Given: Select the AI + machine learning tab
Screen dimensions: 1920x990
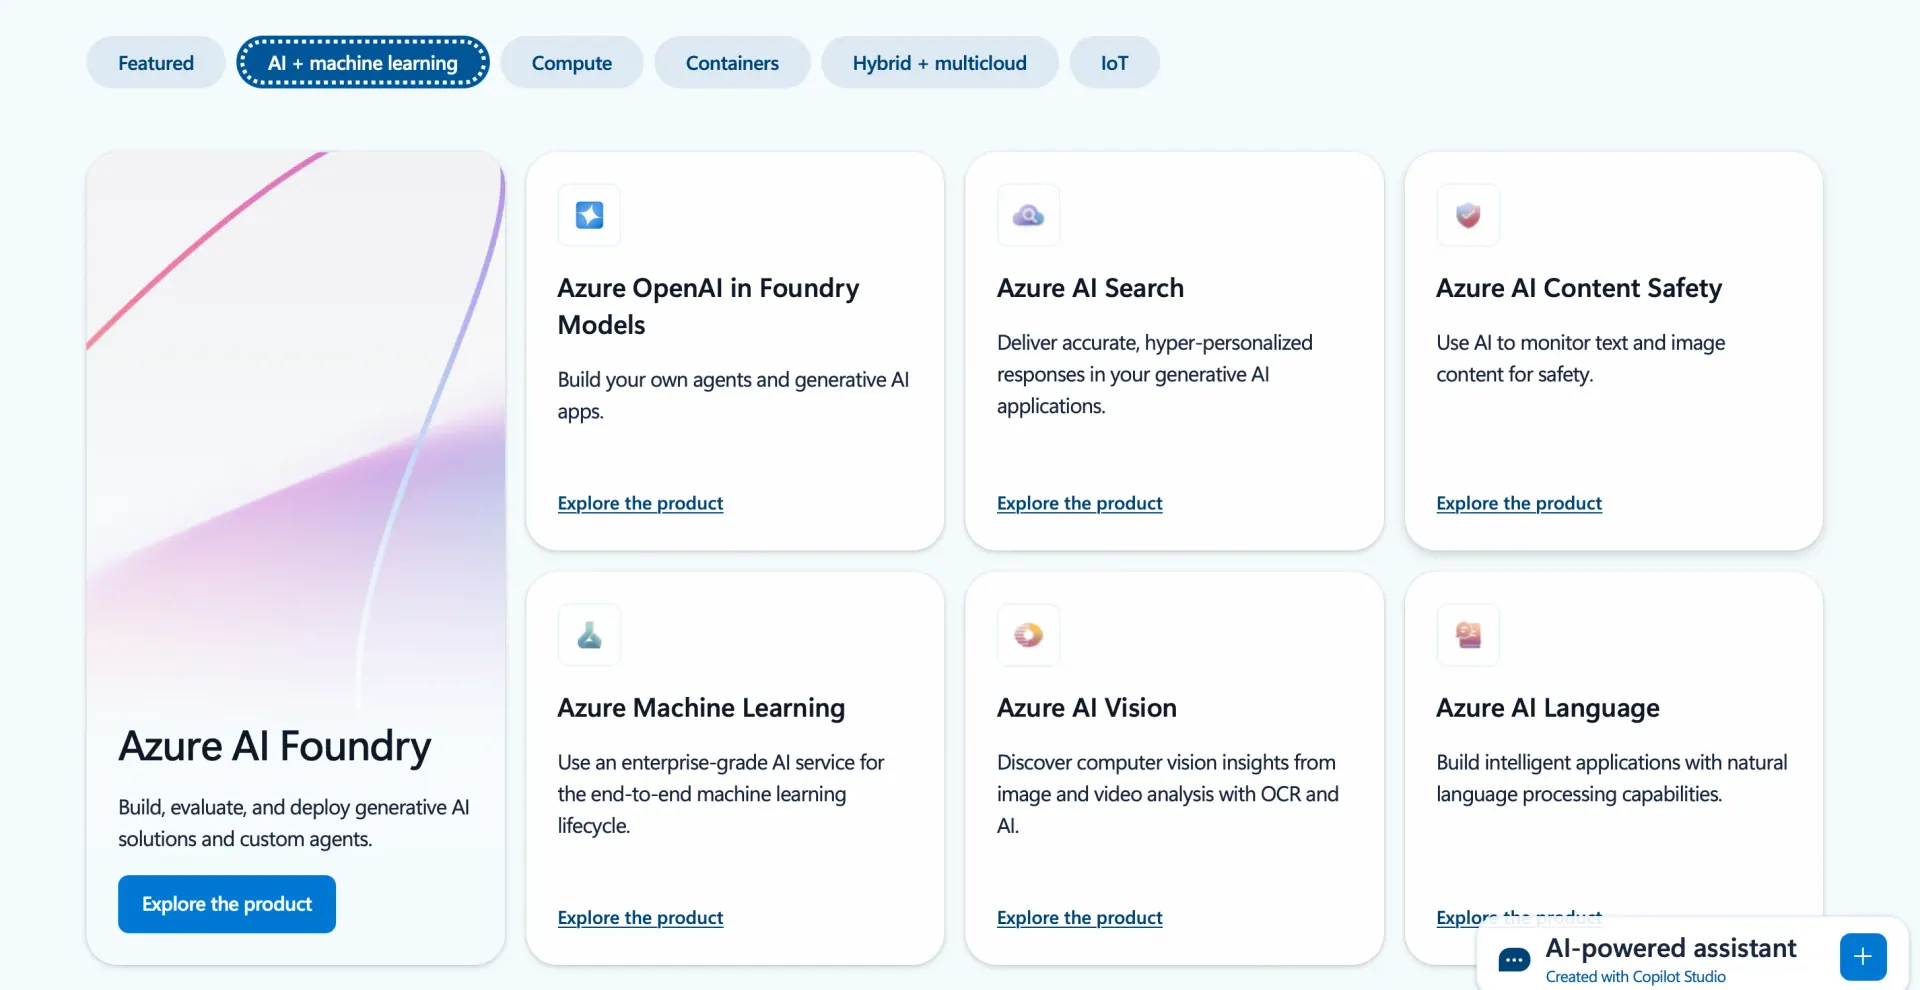Looking at the screenshot, I should [363, 62].
